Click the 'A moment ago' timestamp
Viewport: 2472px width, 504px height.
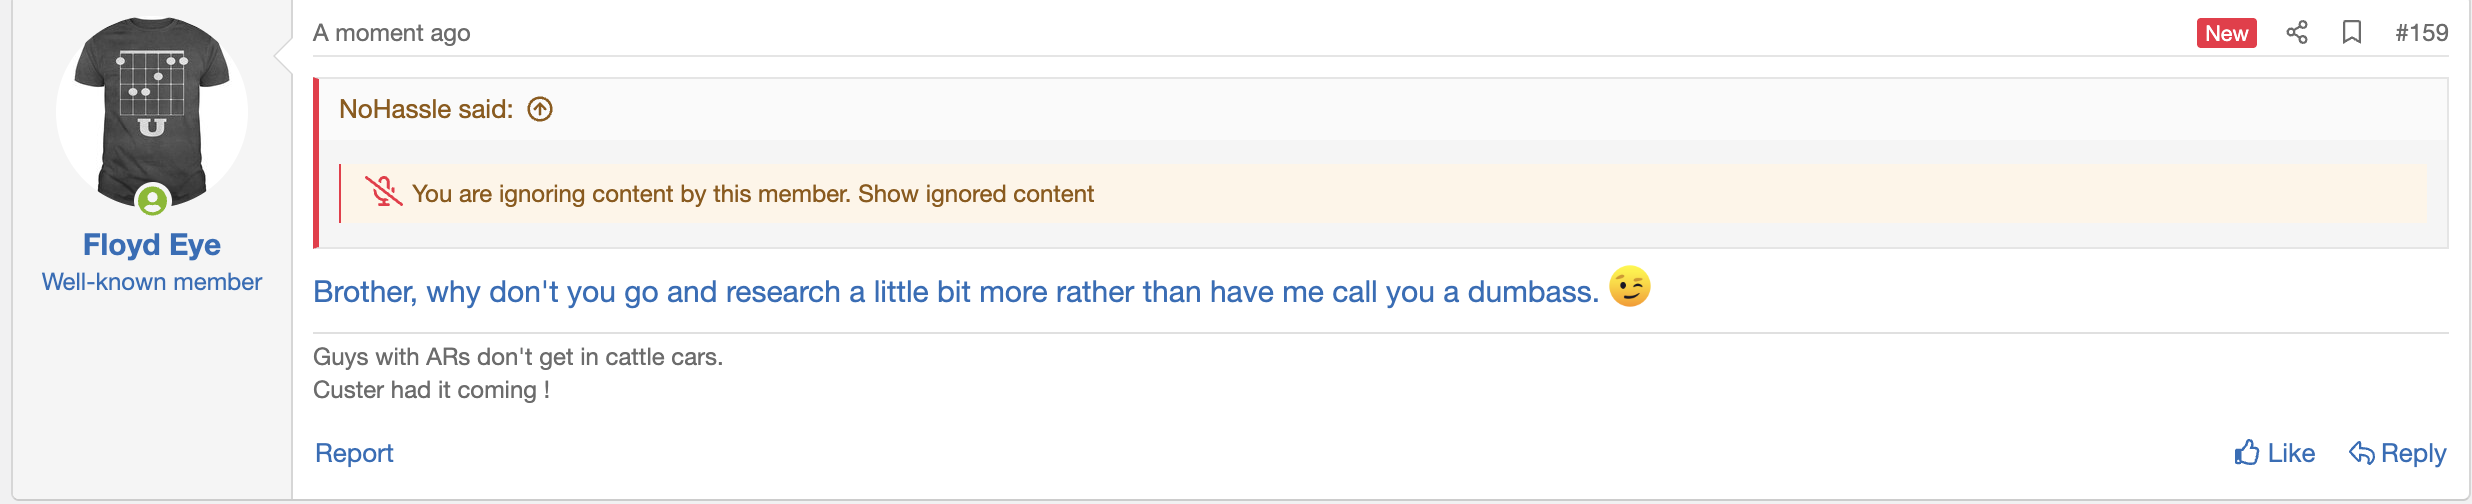point(391,33)
